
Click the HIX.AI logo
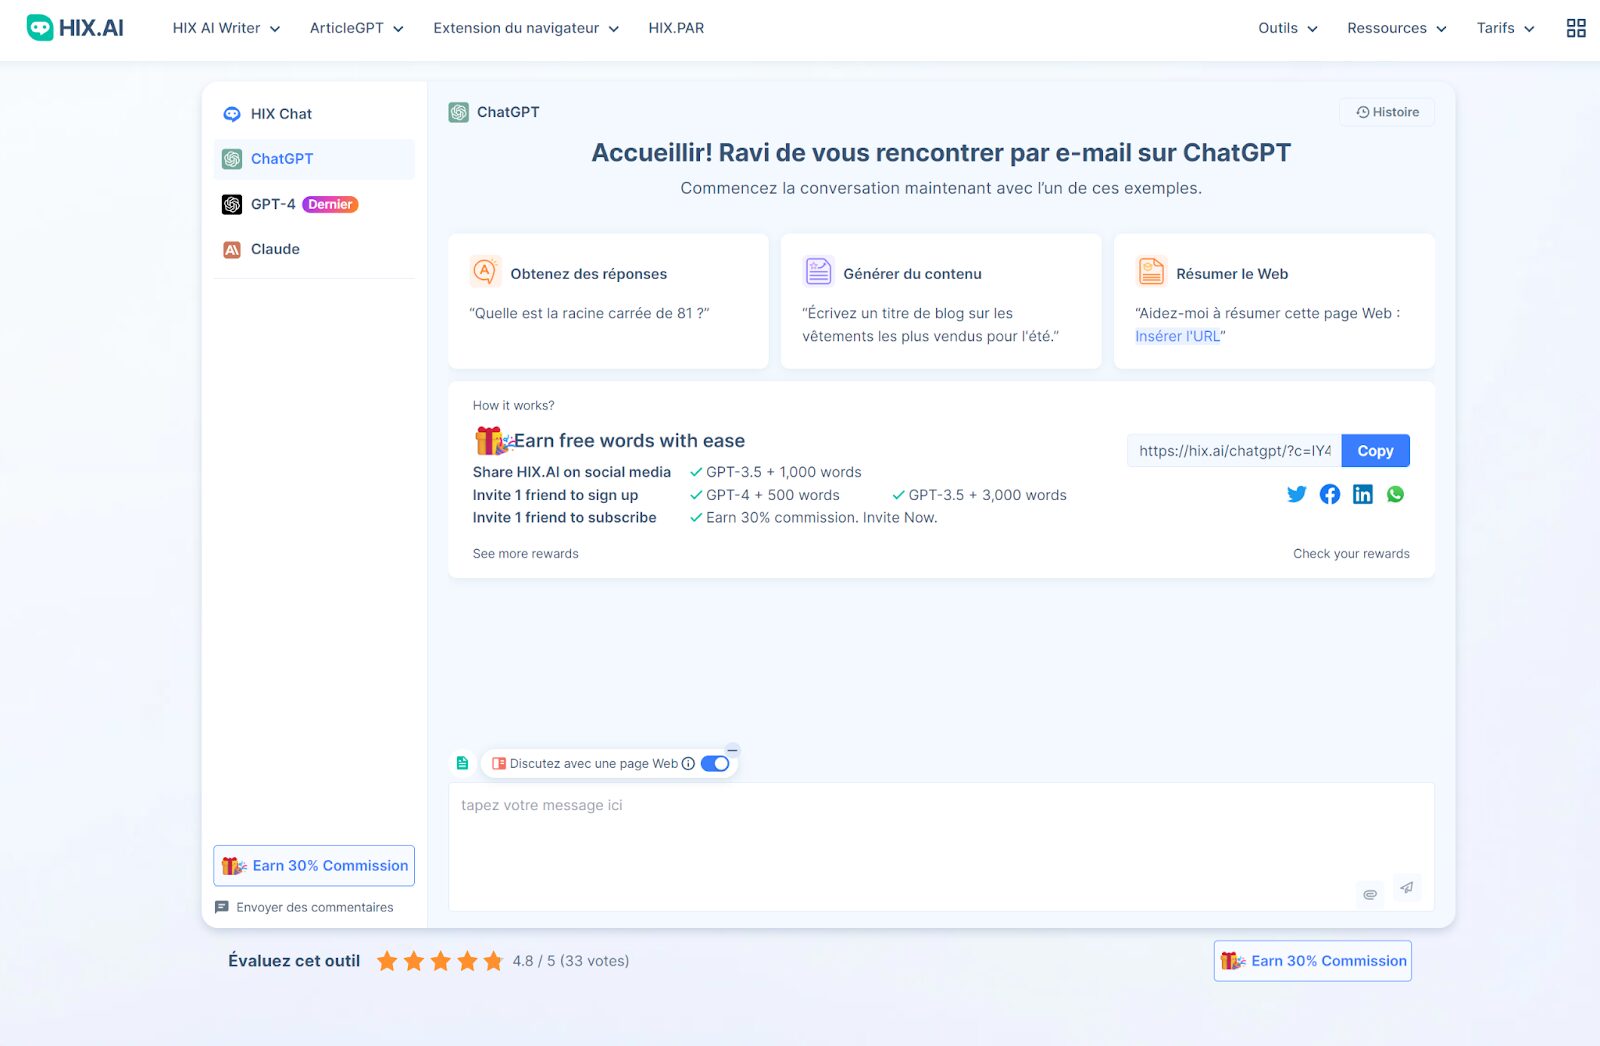coord(75,28)
